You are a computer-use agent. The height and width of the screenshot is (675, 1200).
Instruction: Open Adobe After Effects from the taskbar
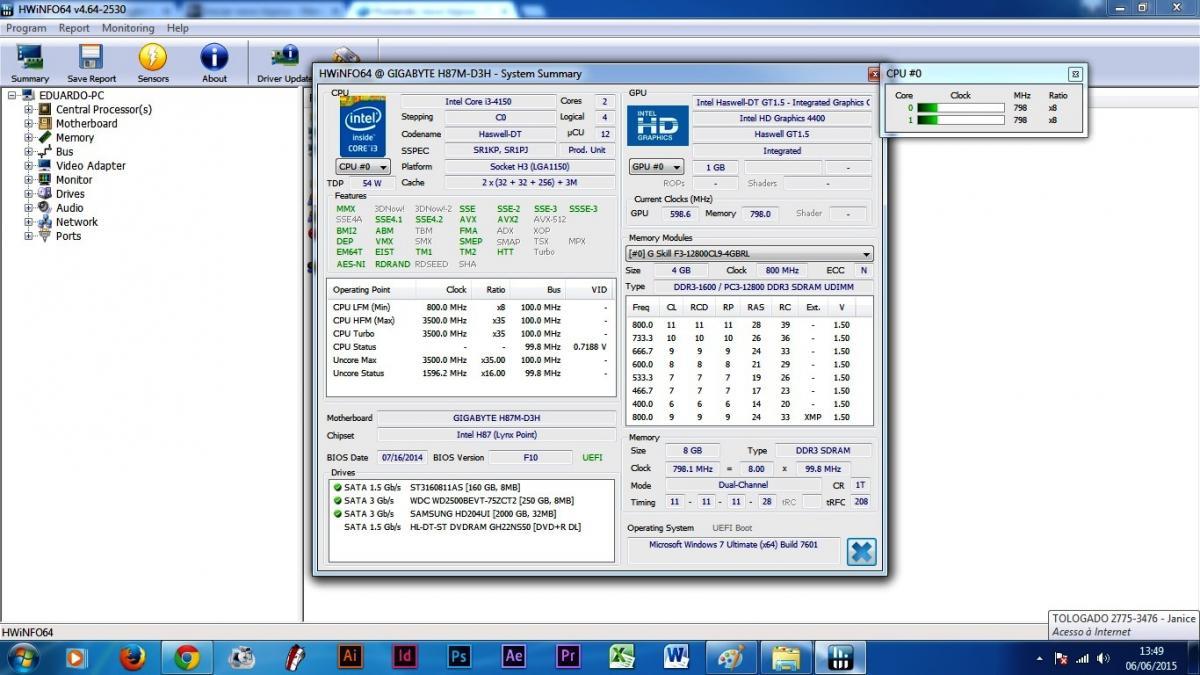[513, 657]
